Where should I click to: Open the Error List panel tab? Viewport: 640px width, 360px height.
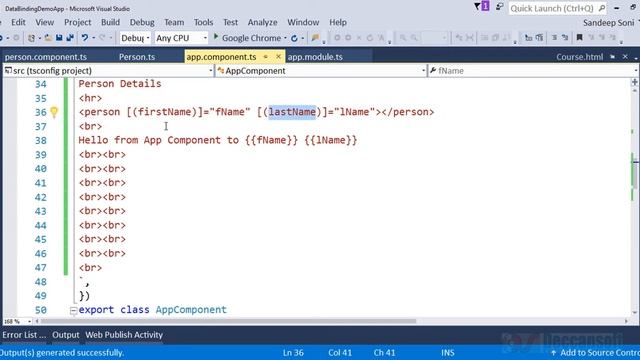24,335
